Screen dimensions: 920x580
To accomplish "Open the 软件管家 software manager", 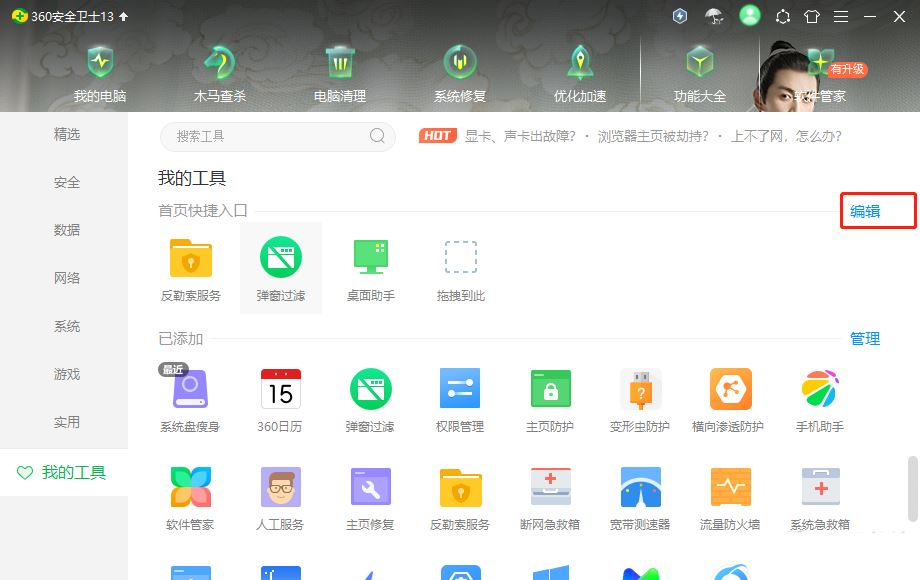I will pos(190,495).
